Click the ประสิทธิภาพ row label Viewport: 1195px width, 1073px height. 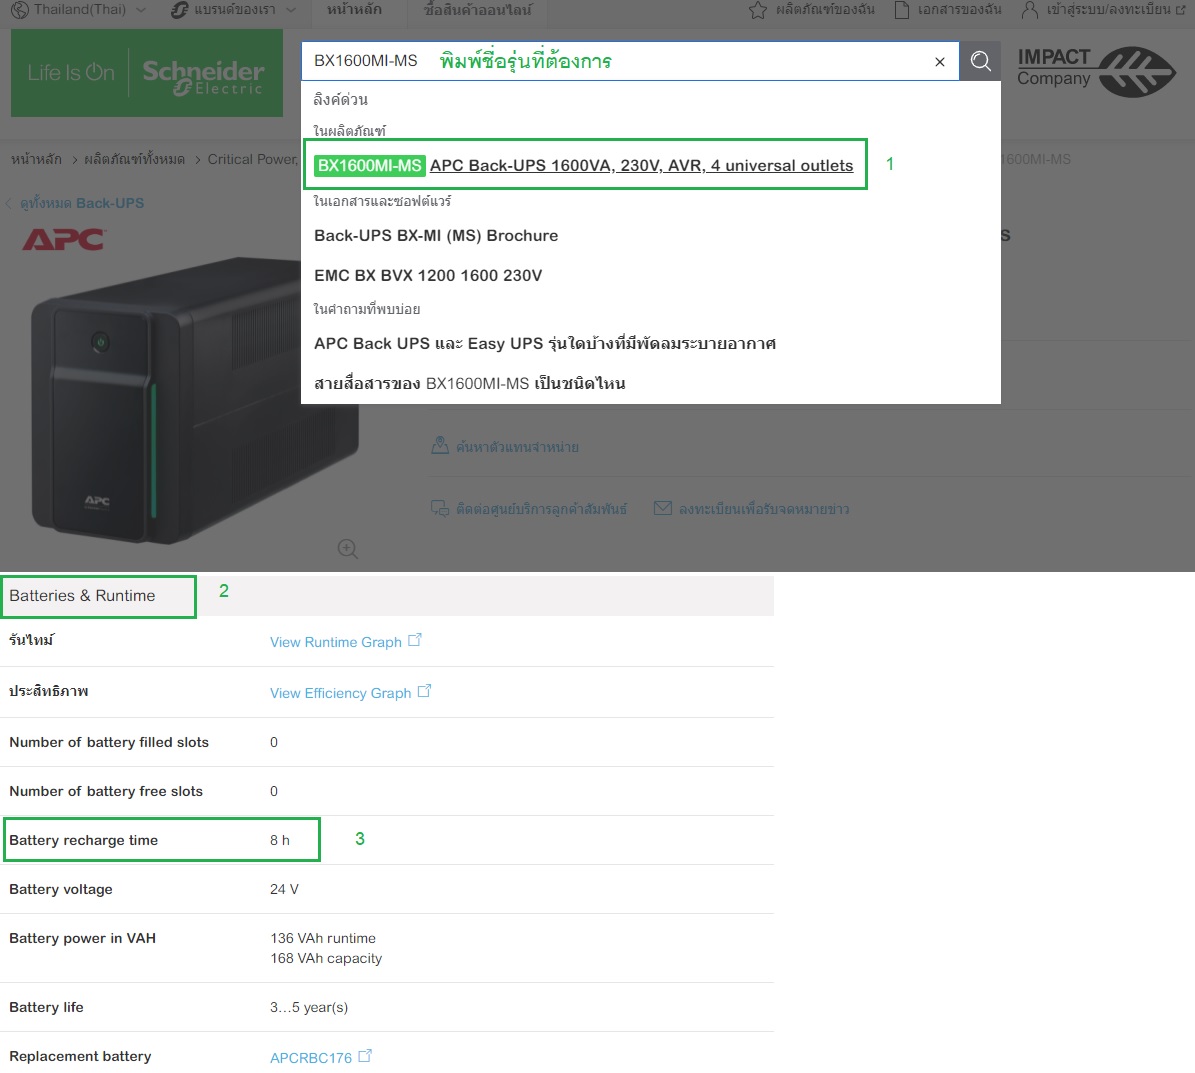49,691
